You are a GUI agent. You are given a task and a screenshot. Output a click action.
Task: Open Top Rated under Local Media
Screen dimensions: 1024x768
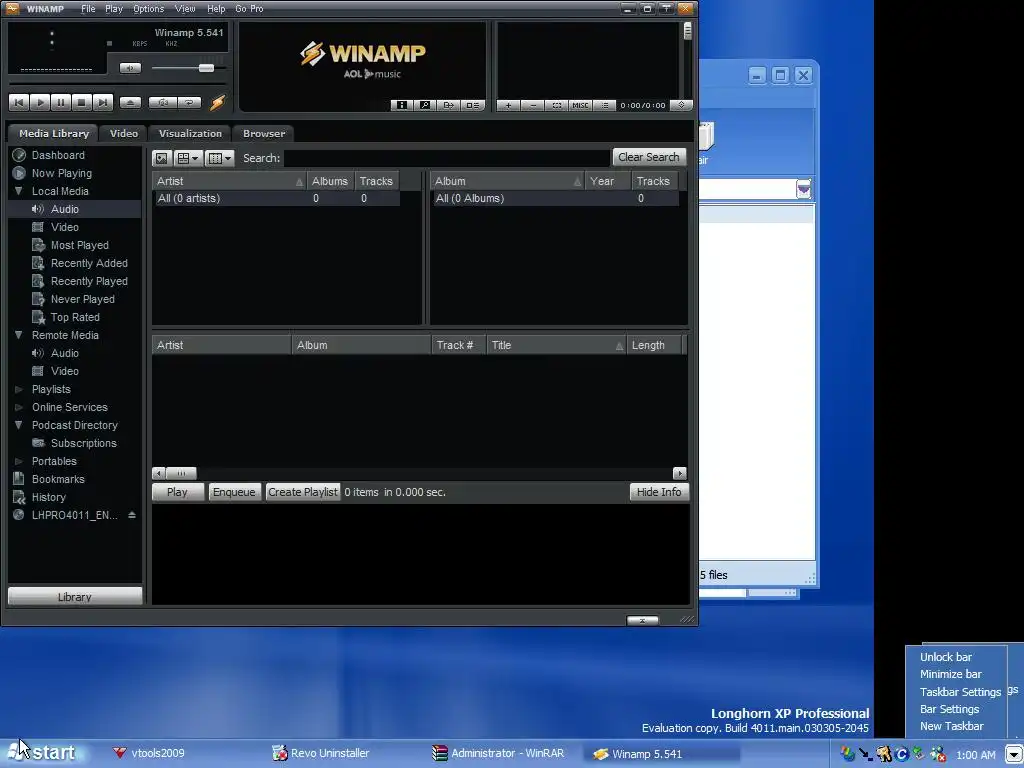pyautogui.click(x=75, y=317)
